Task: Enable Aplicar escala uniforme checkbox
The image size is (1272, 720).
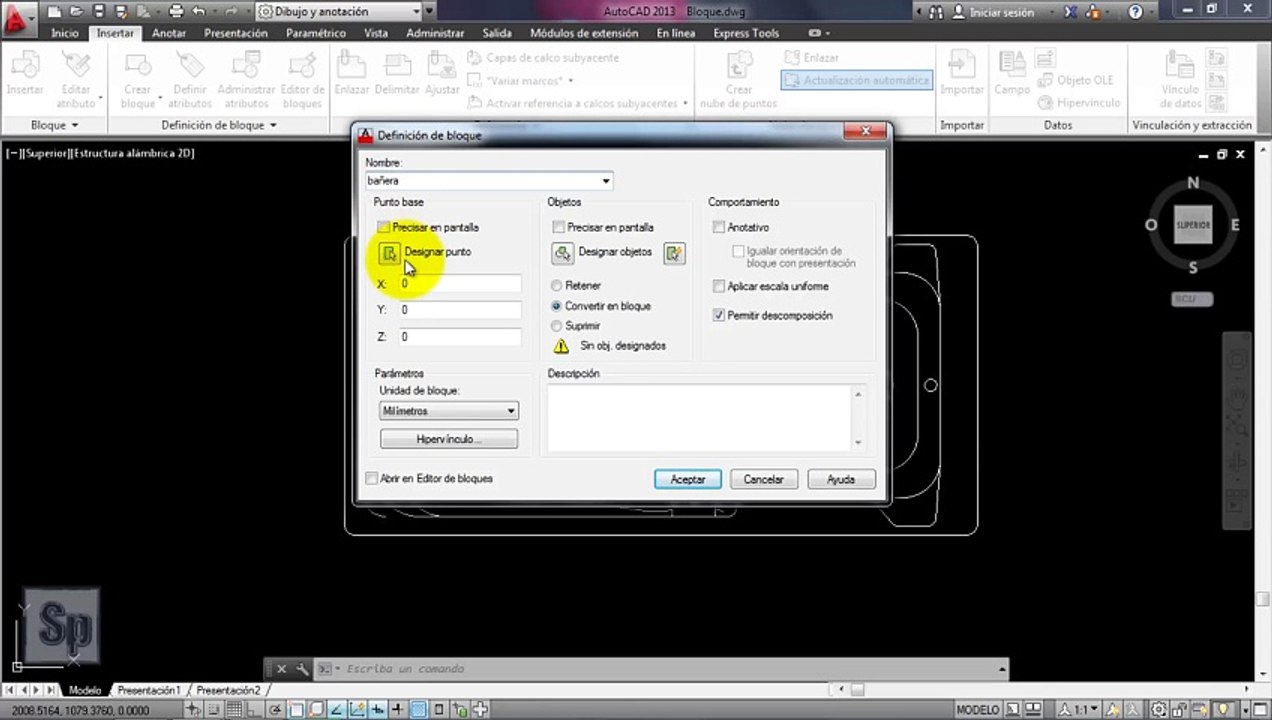Action: [719, 287]
